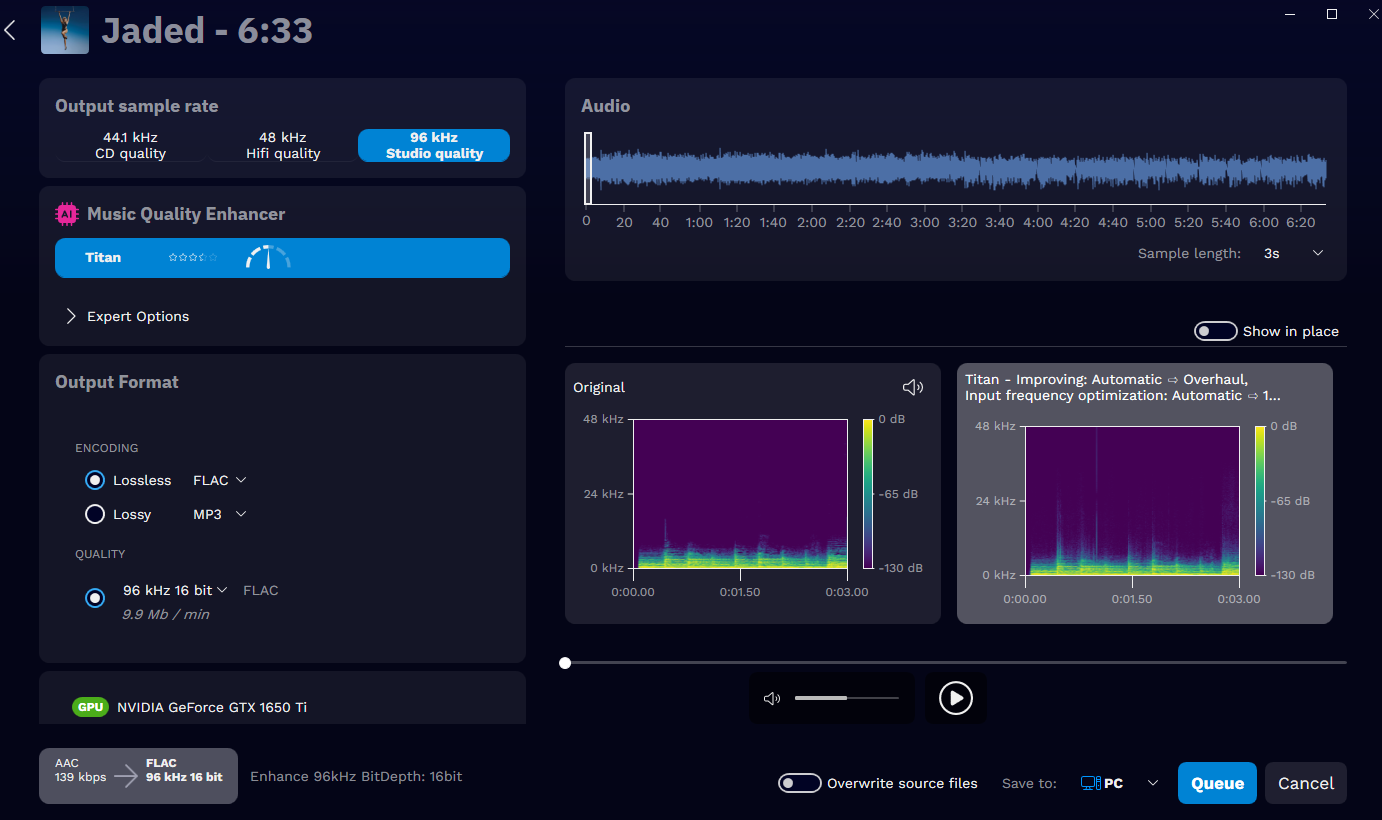This screenshot has height=820, width=1382.
Task: Click the Queue button
Action: coord(1217,783)
